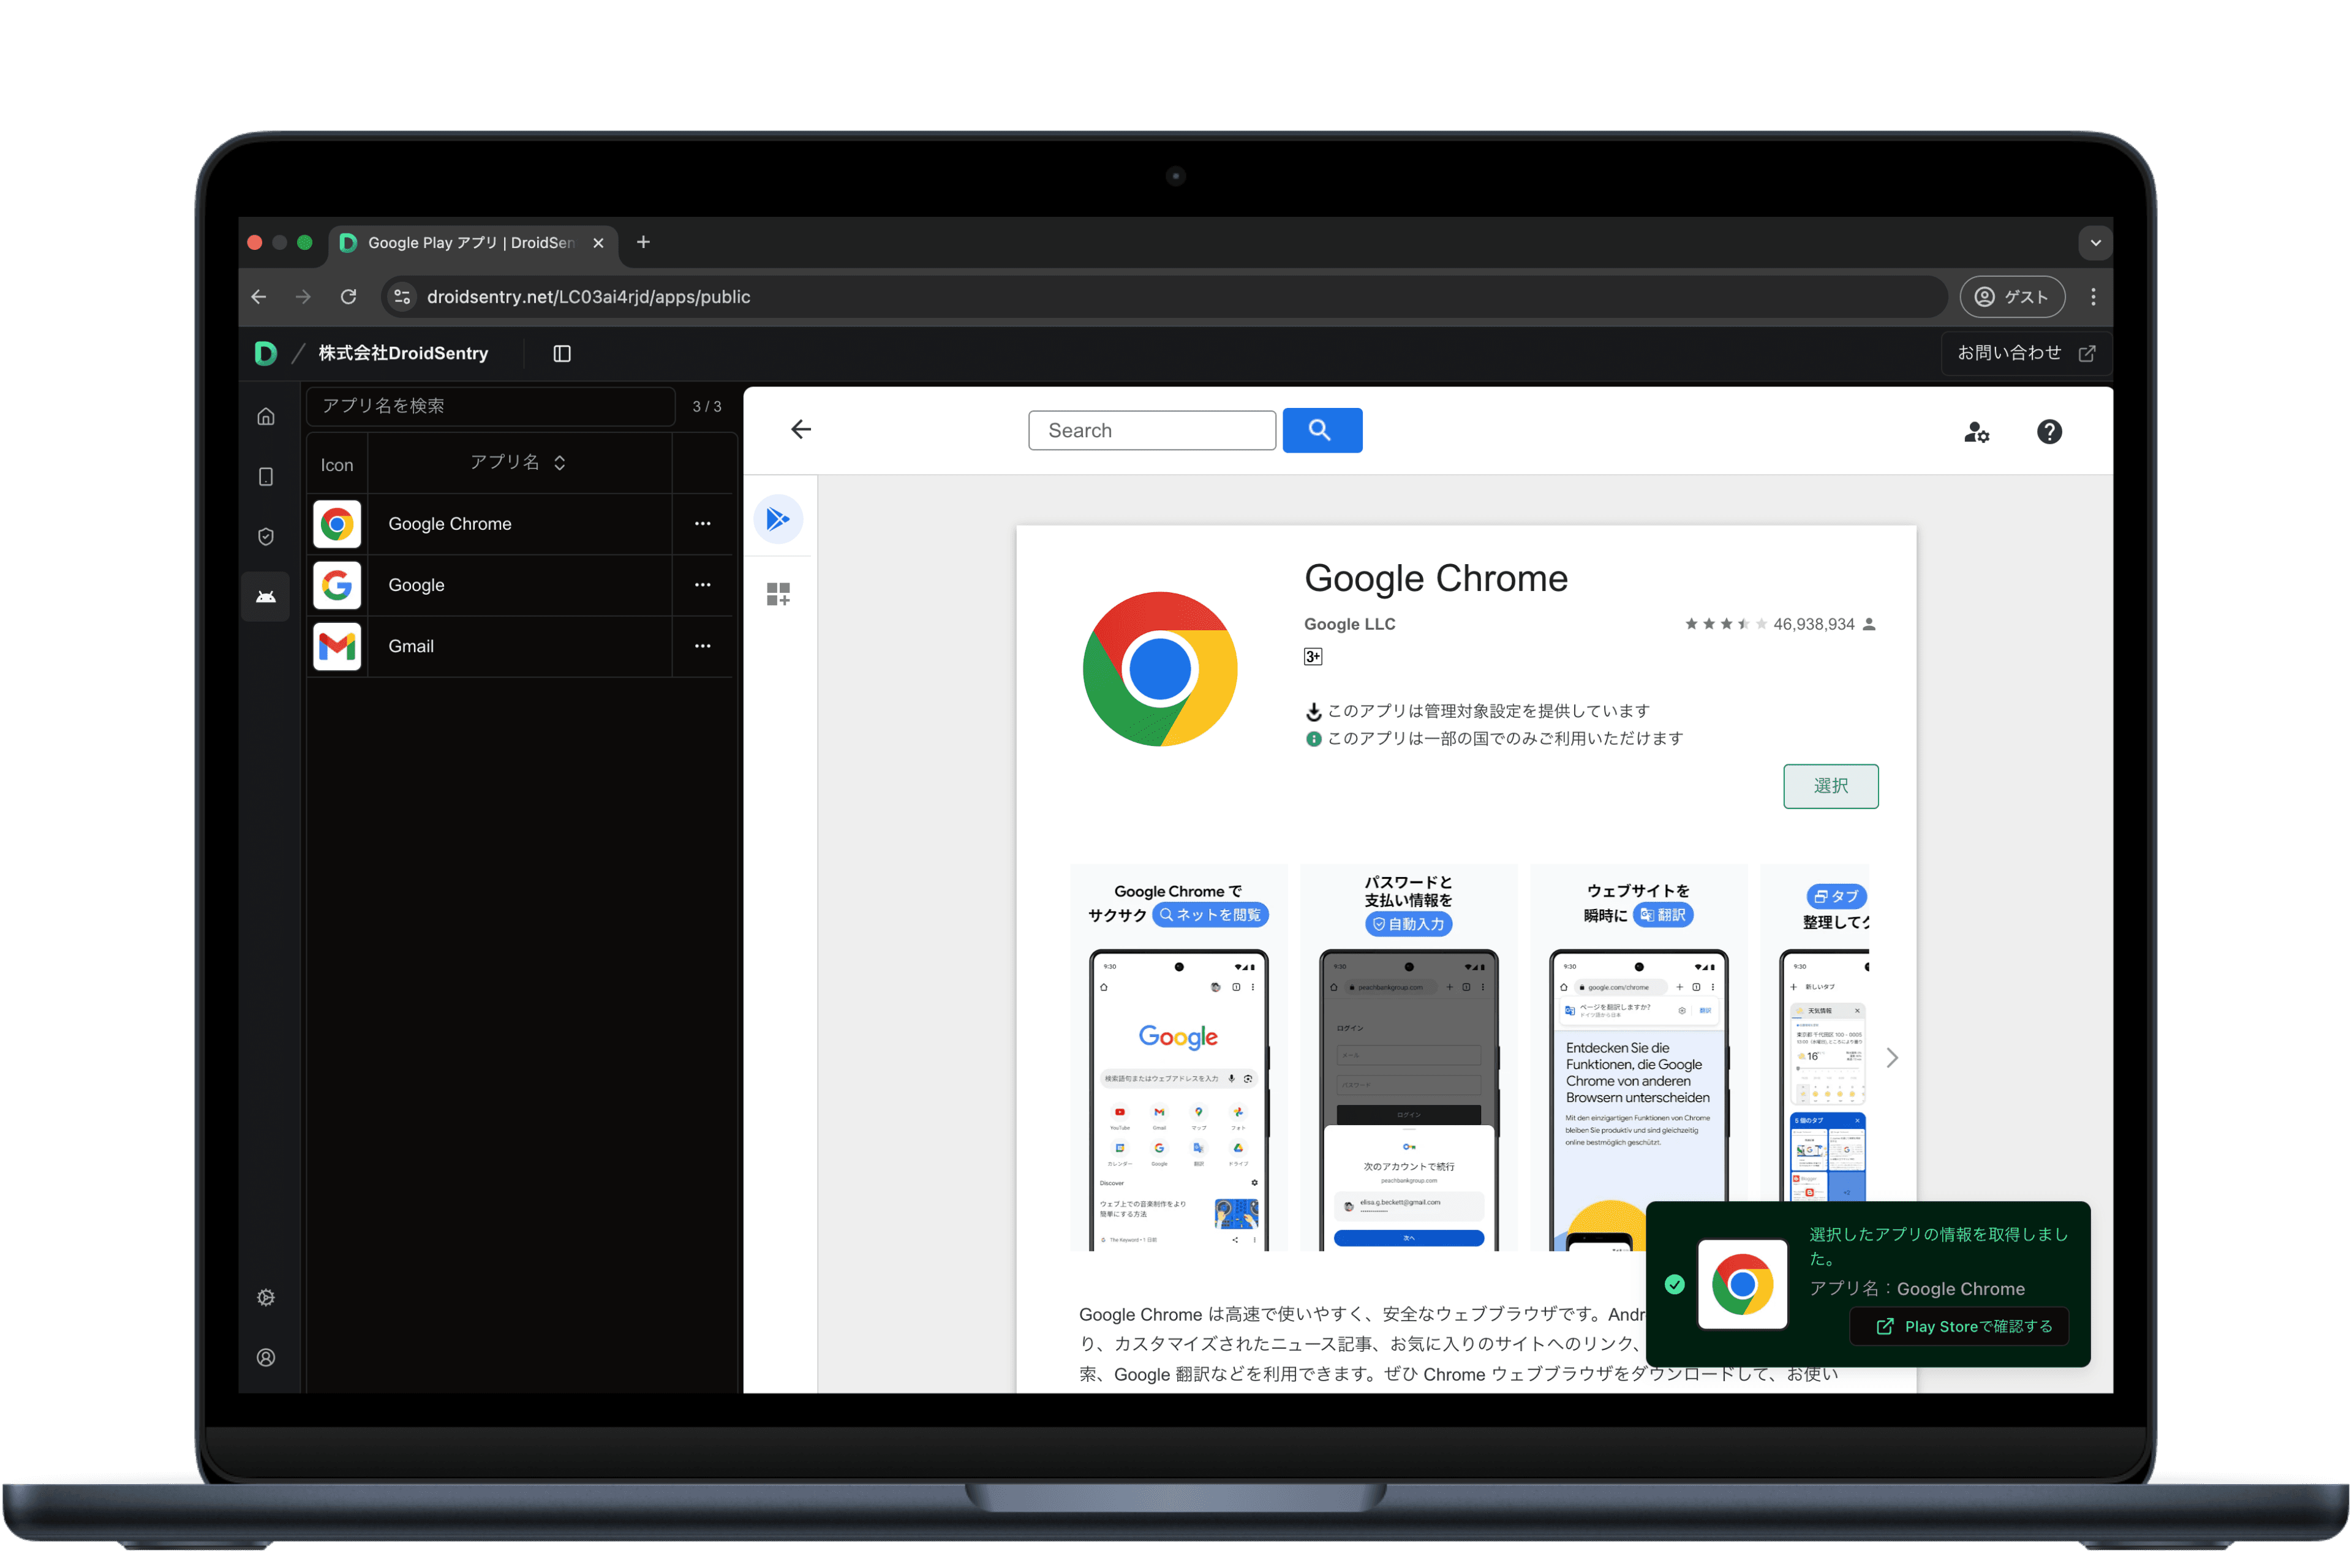
Task: Sort the app list by アプリ名
Action: coord(560,462)
